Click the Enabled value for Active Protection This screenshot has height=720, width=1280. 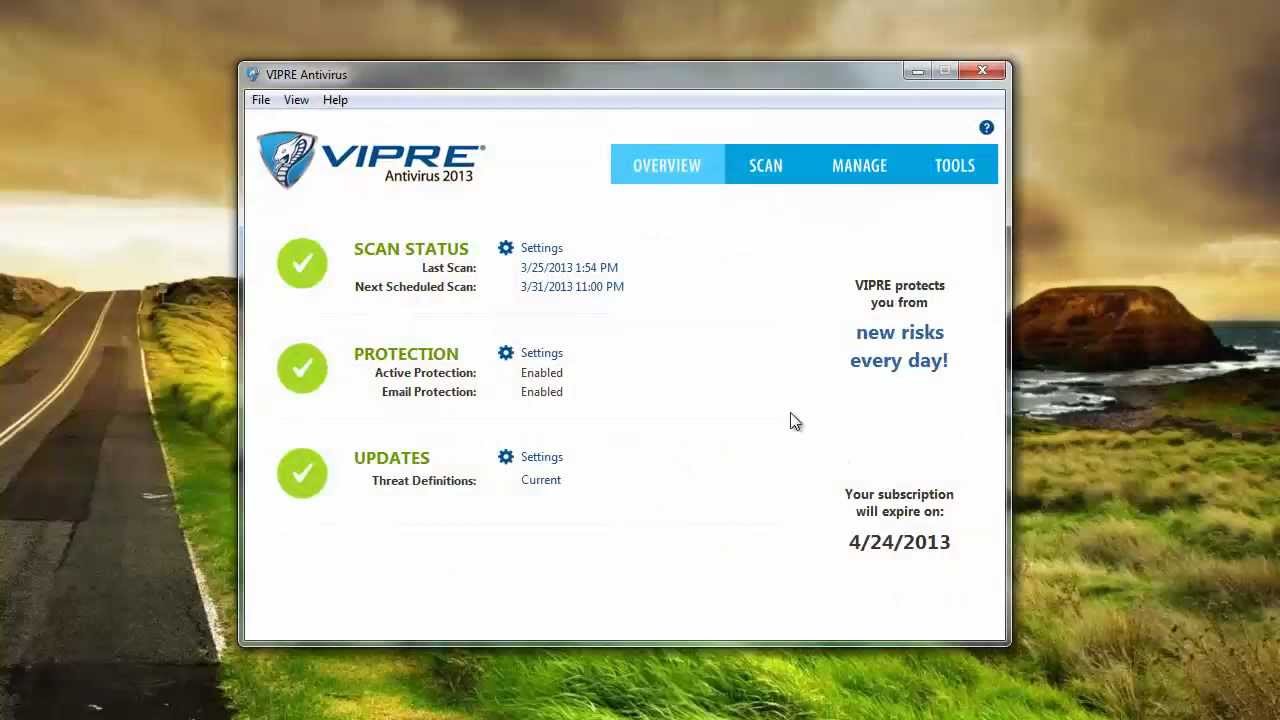541,373
